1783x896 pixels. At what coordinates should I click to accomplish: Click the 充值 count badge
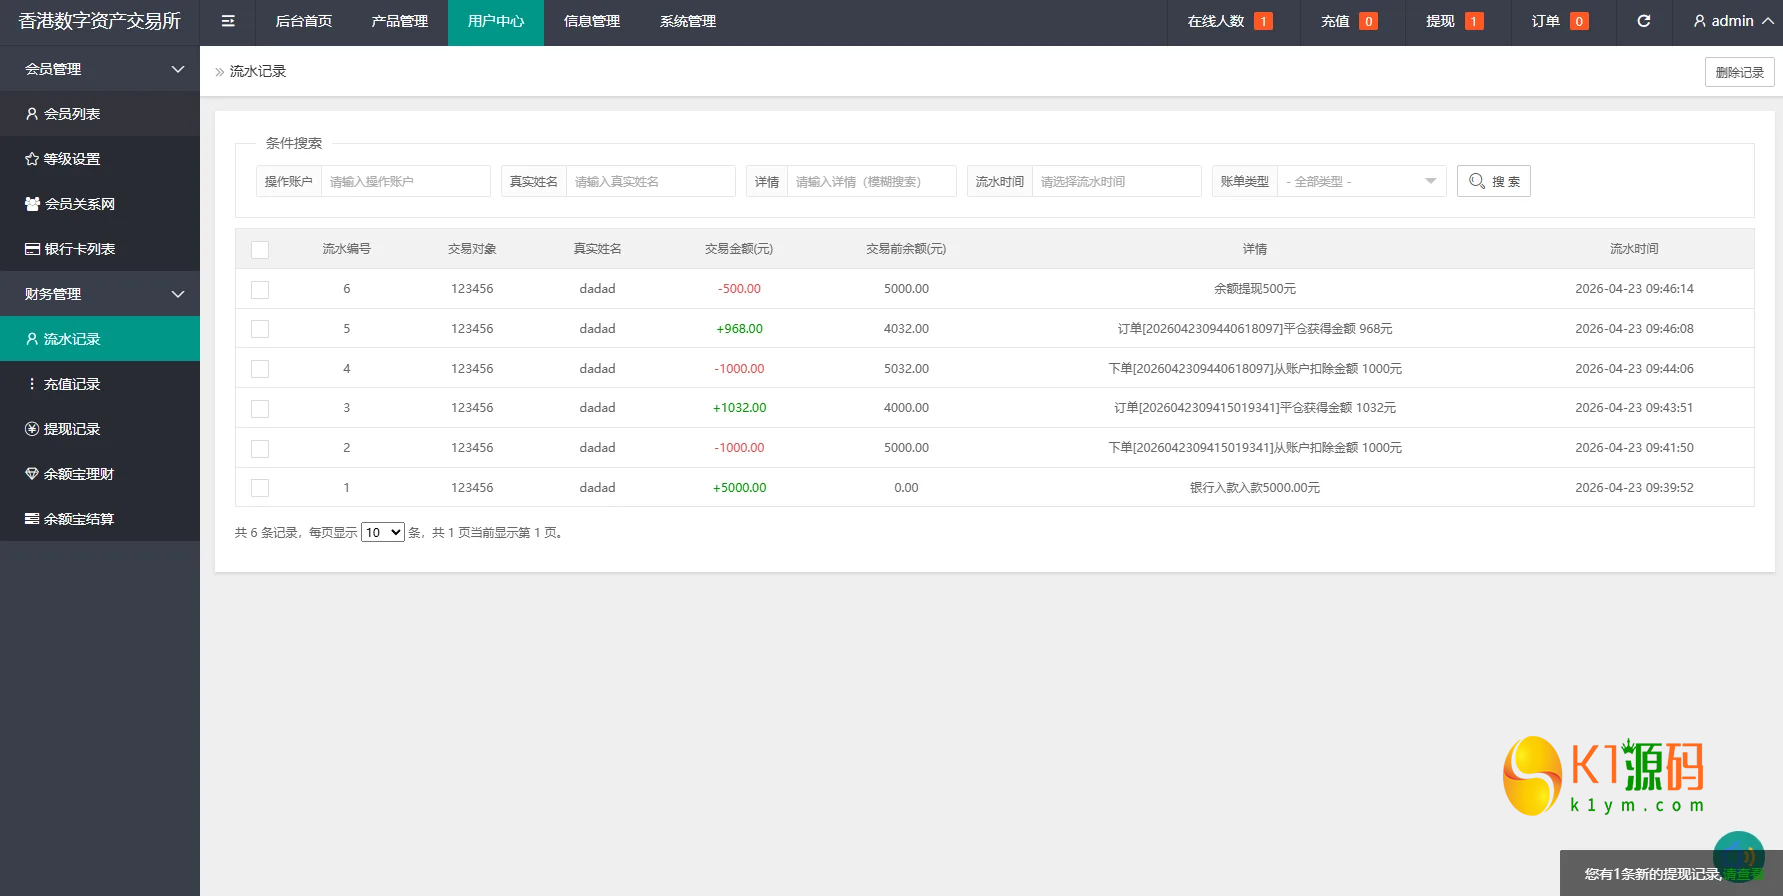click(x=1368, y=21)
